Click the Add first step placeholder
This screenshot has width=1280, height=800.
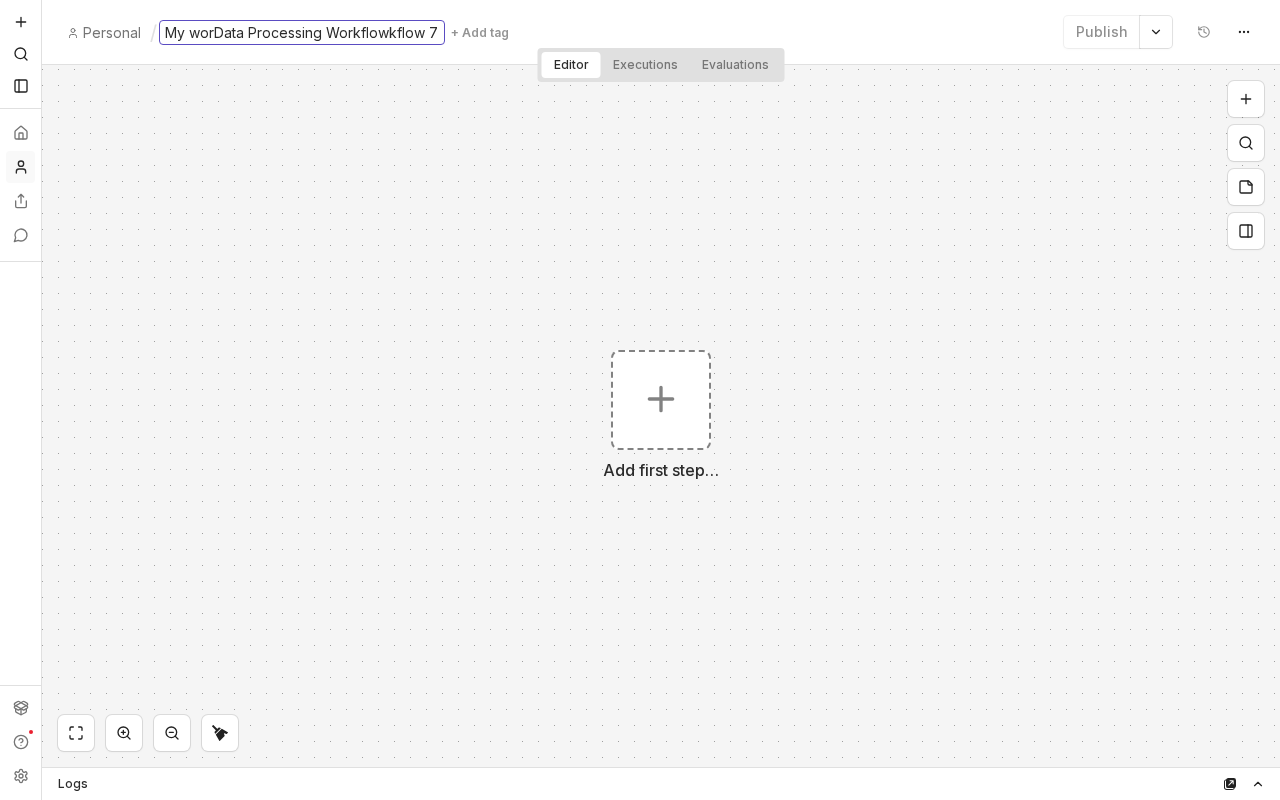tap(661, 400)
